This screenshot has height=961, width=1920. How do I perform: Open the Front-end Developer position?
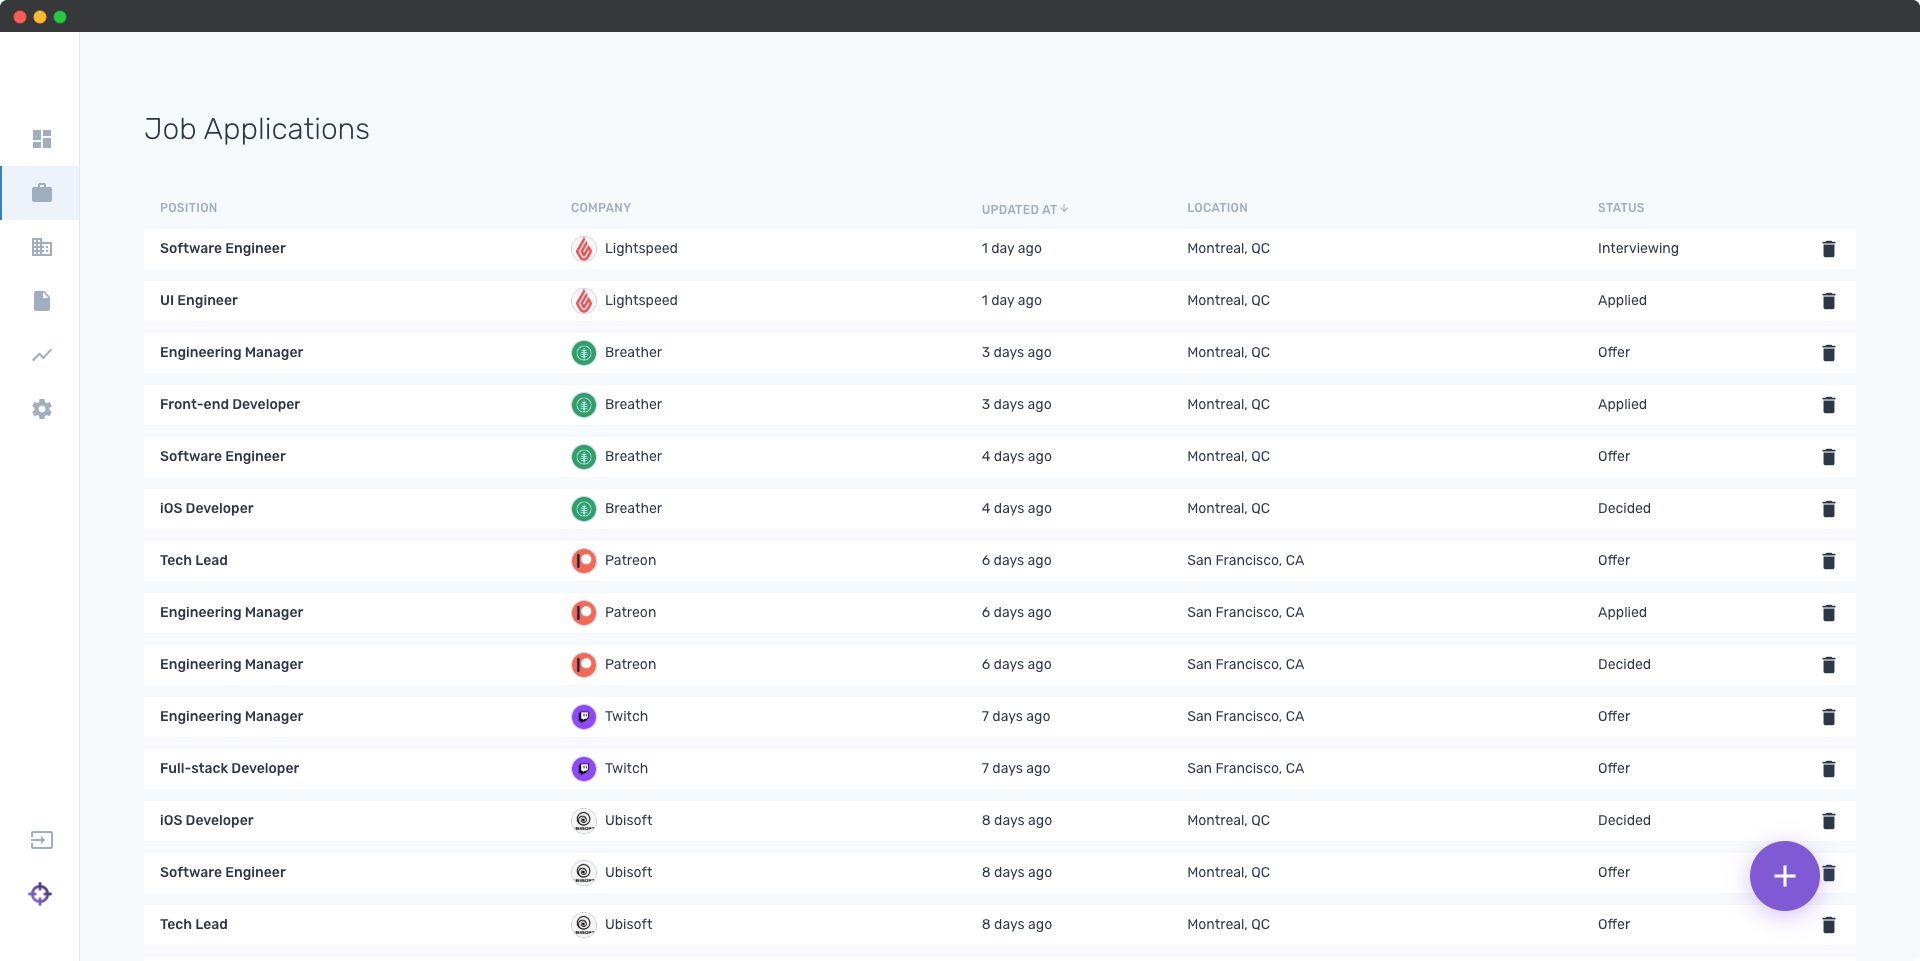[x=230, y=404]
